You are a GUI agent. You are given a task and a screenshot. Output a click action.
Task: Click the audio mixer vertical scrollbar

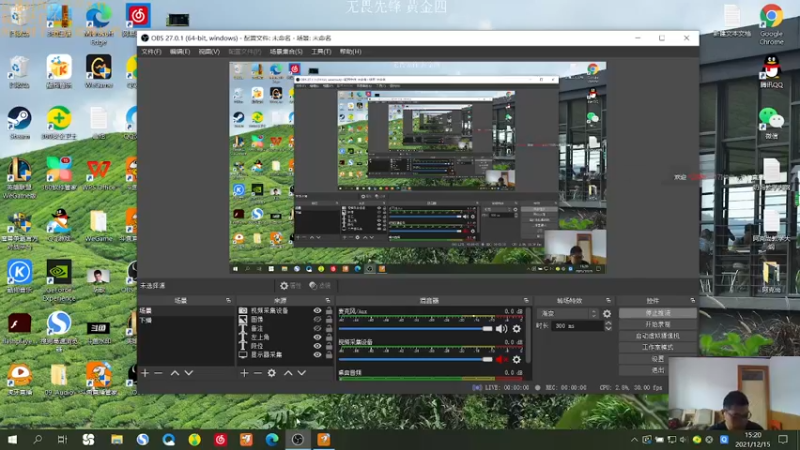click(x=528, y=336)
